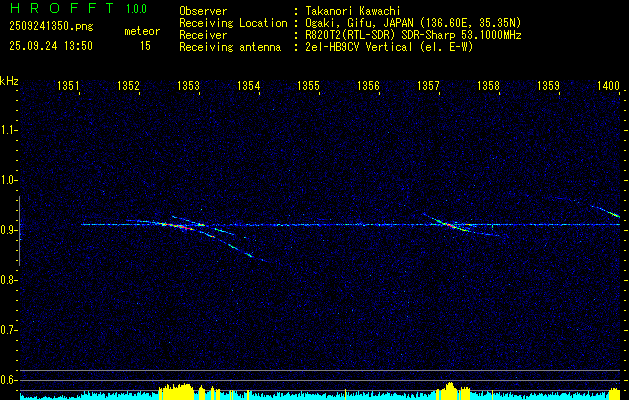The height and width of the screenshot is (400, 629).
Task: Click the 0.6 frequency axis label
Action: point(7,380)
